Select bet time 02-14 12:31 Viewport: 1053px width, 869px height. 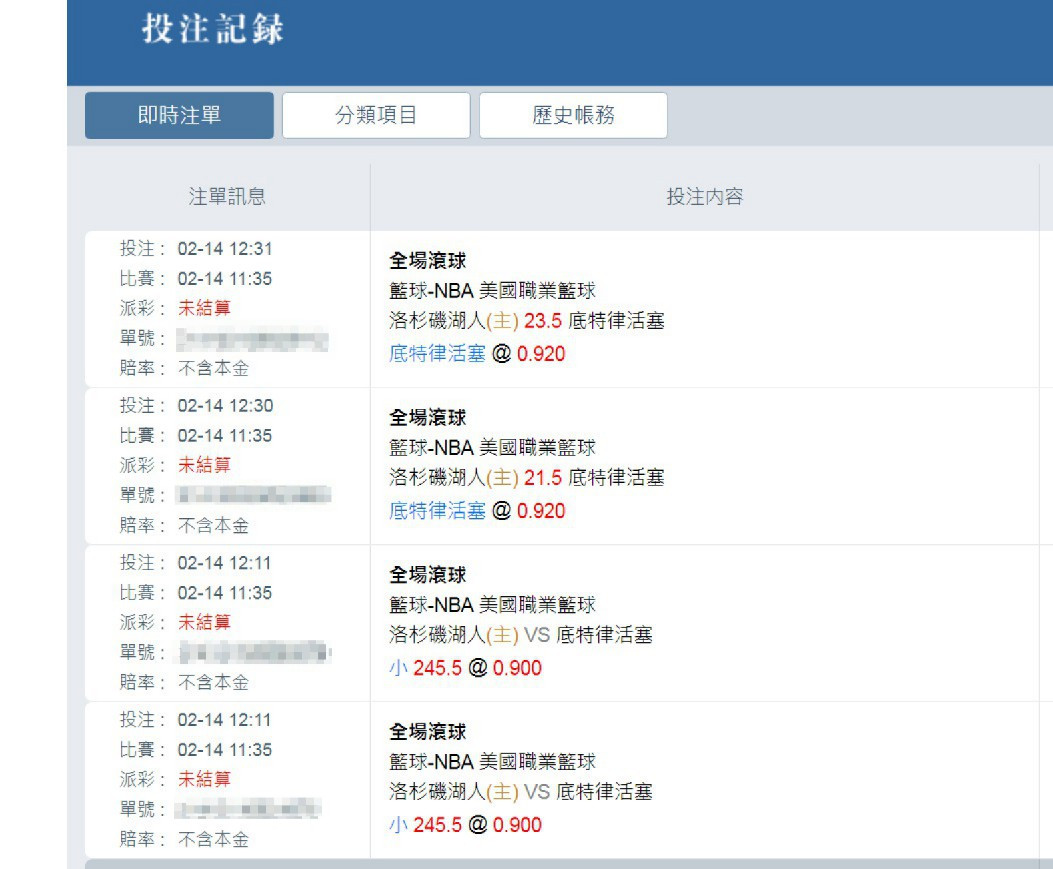pos(225,249)
